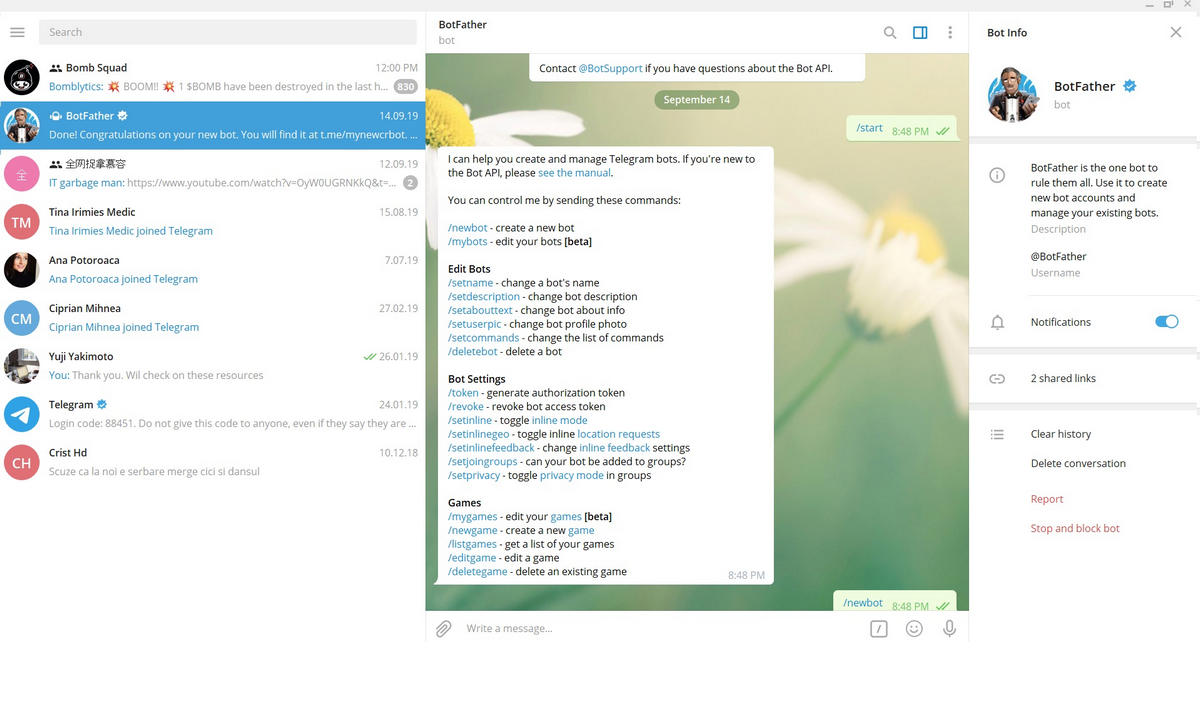This screenshot has height=721, width=1200.
Task: Open the three-dot chat options menu
Action: coord(950,33)
